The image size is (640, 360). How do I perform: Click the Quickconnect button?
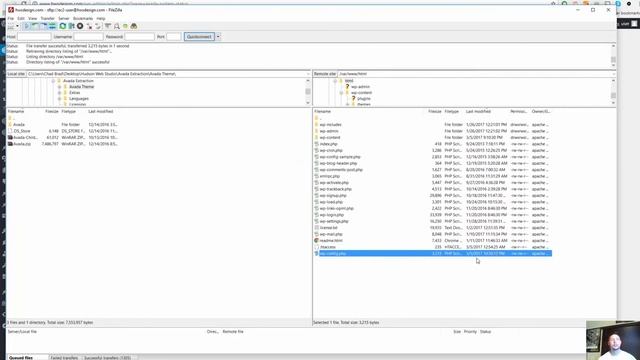pos(199,37)
